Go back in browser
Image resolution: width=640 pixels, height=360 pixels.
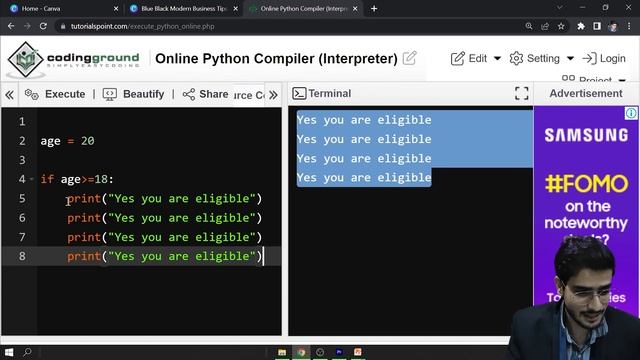tap(11, 26)
